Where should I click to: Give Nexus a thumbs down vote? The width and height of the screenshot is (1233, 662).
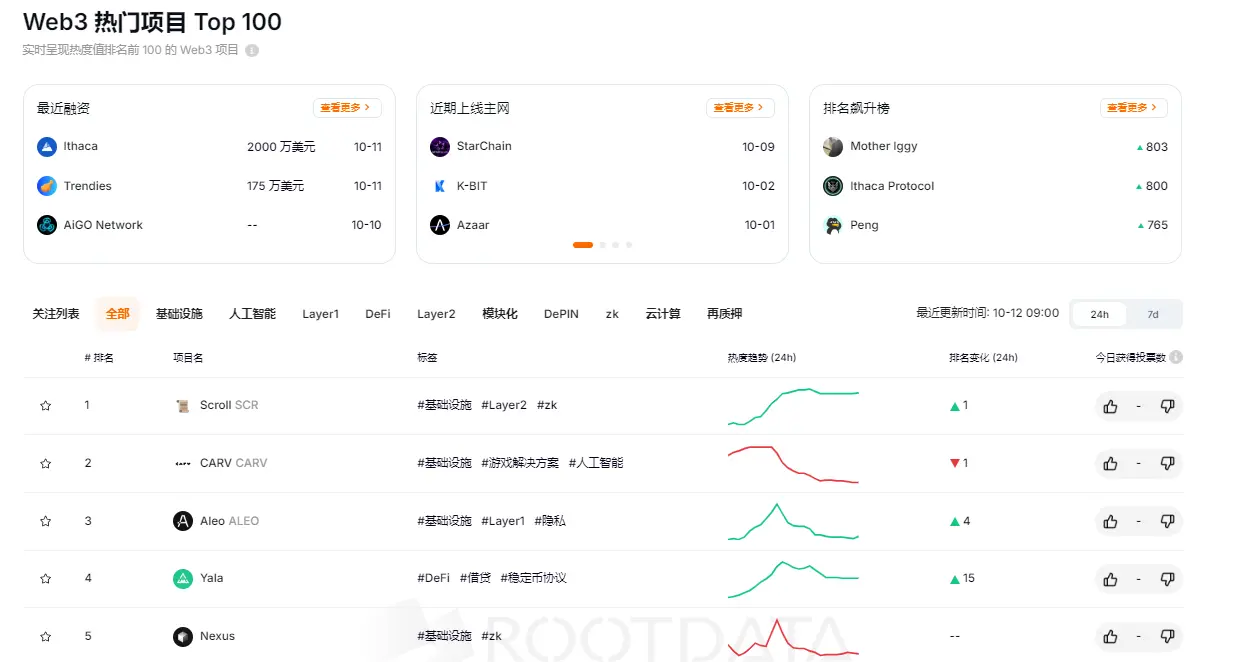click(1167, 636)
